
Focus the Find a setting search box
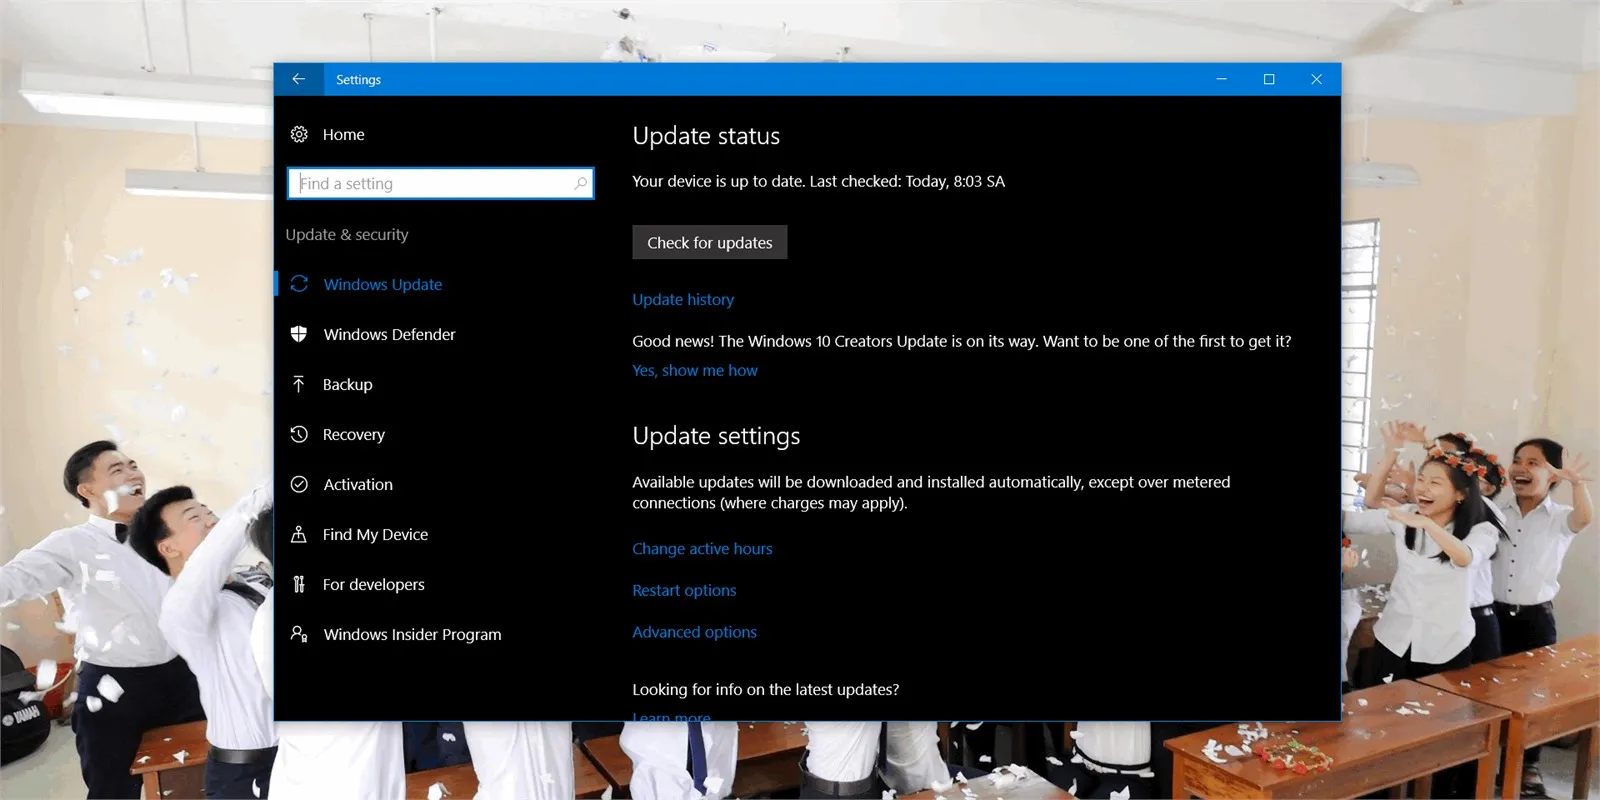click(x=440, y=183)
